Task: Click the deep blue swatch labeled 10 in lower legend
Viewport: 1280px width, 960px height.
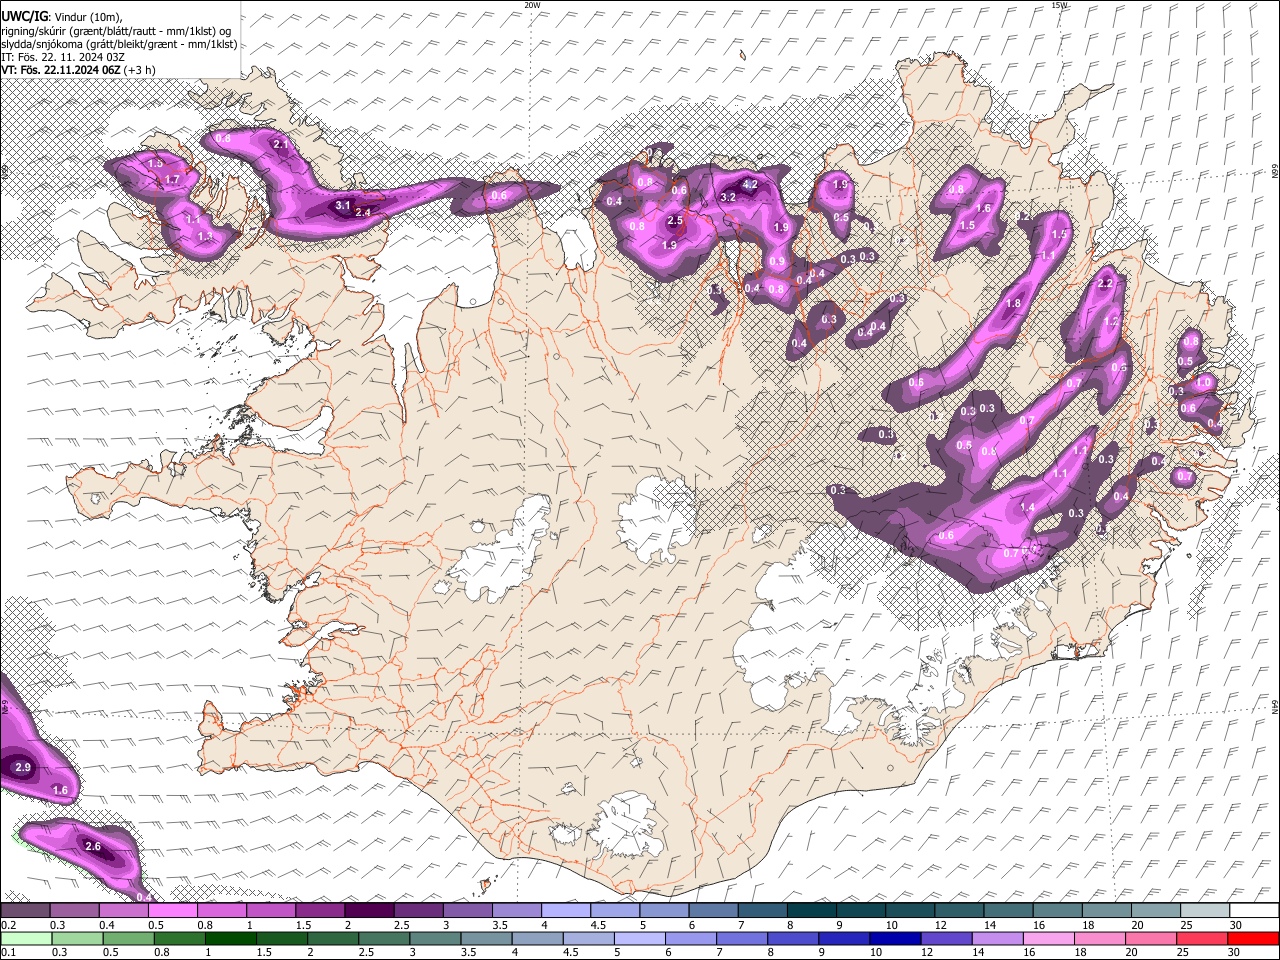Action: click(894, 939)
